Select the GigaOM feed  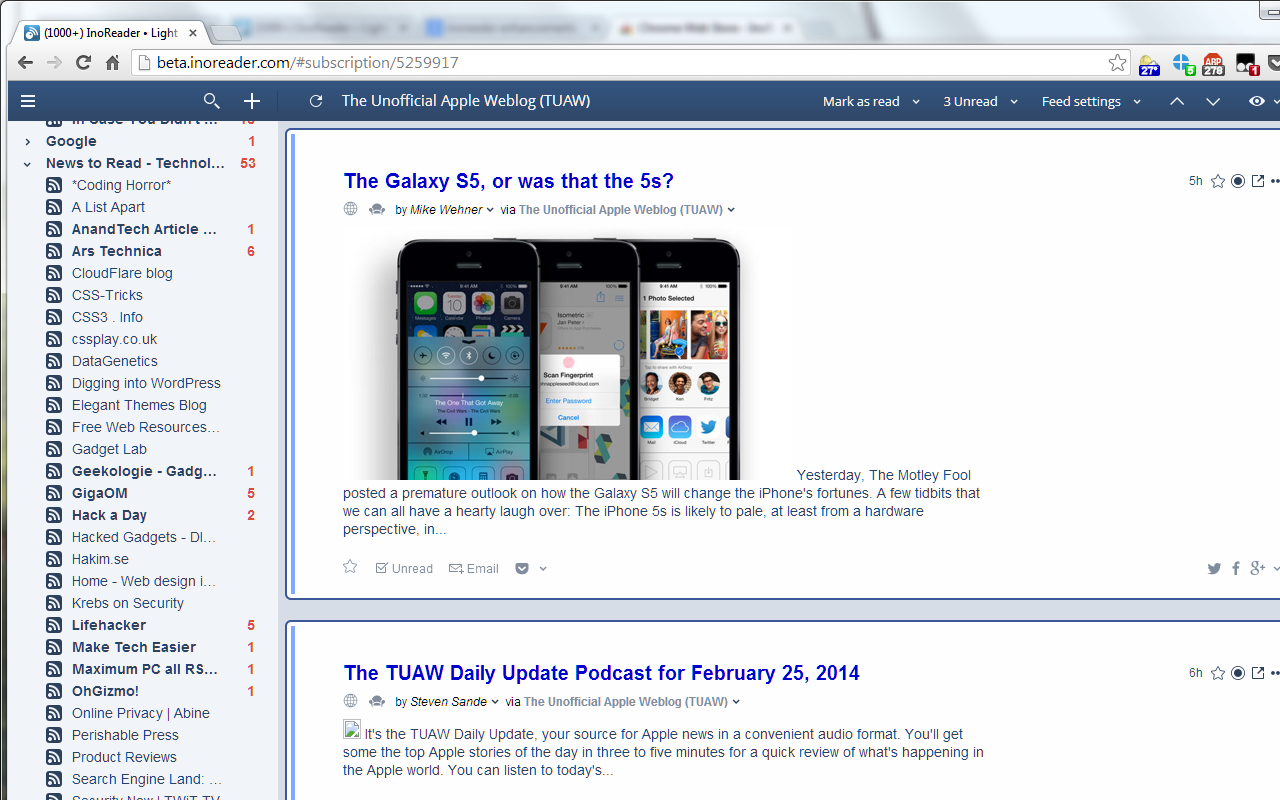(x=100, y=493)
